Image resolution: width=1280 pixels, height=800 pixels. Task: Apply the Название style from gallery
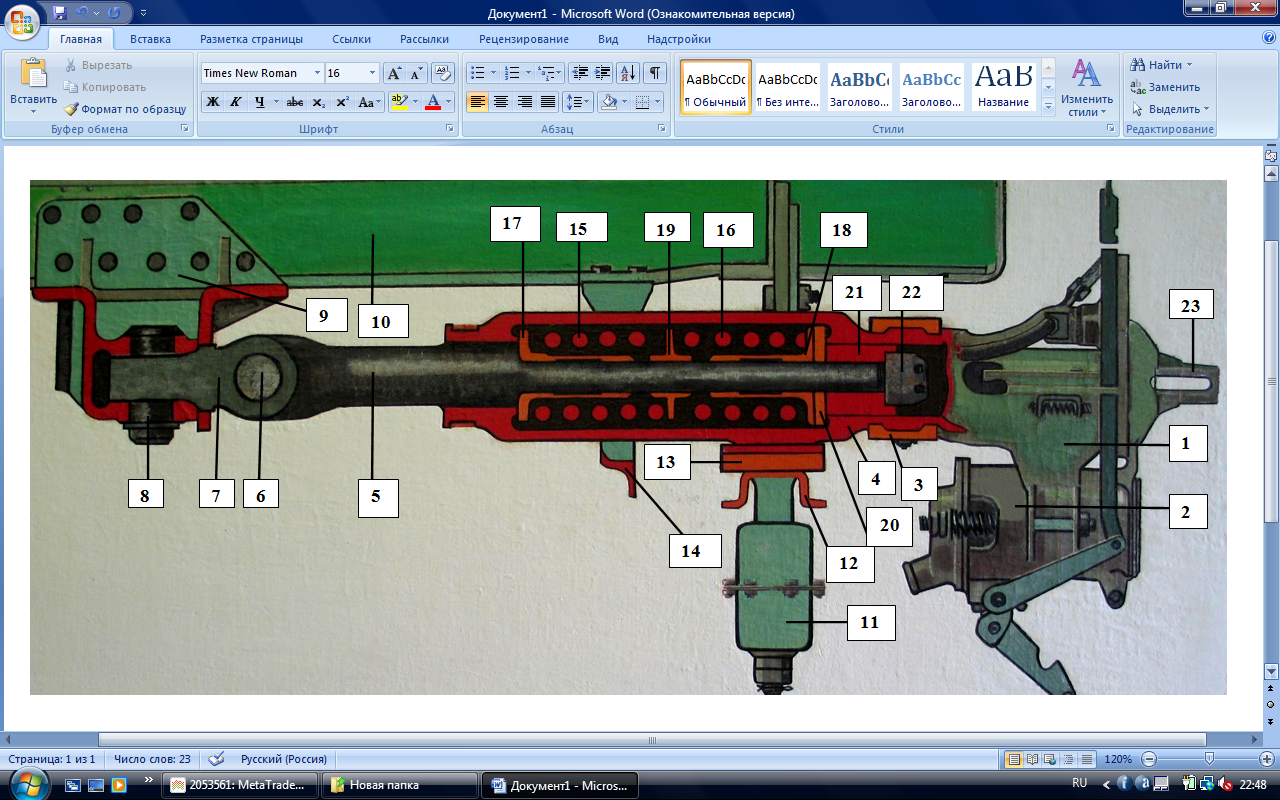pos(1004,88)
